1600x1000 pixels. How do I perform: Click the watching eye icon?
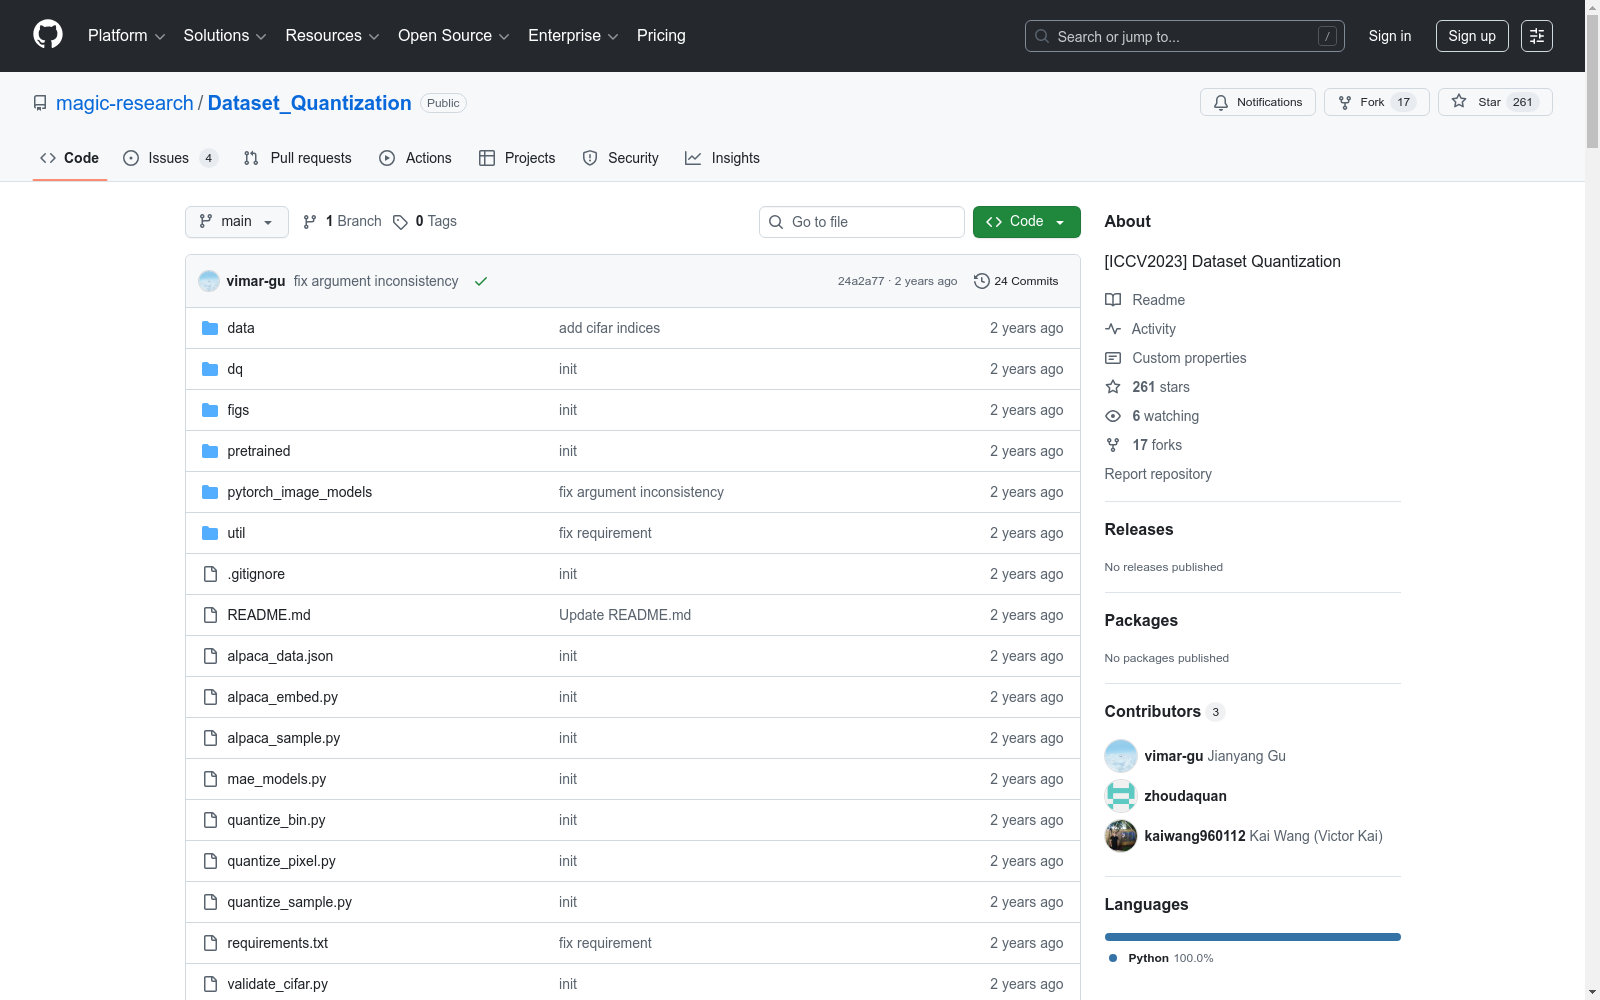1113,416
